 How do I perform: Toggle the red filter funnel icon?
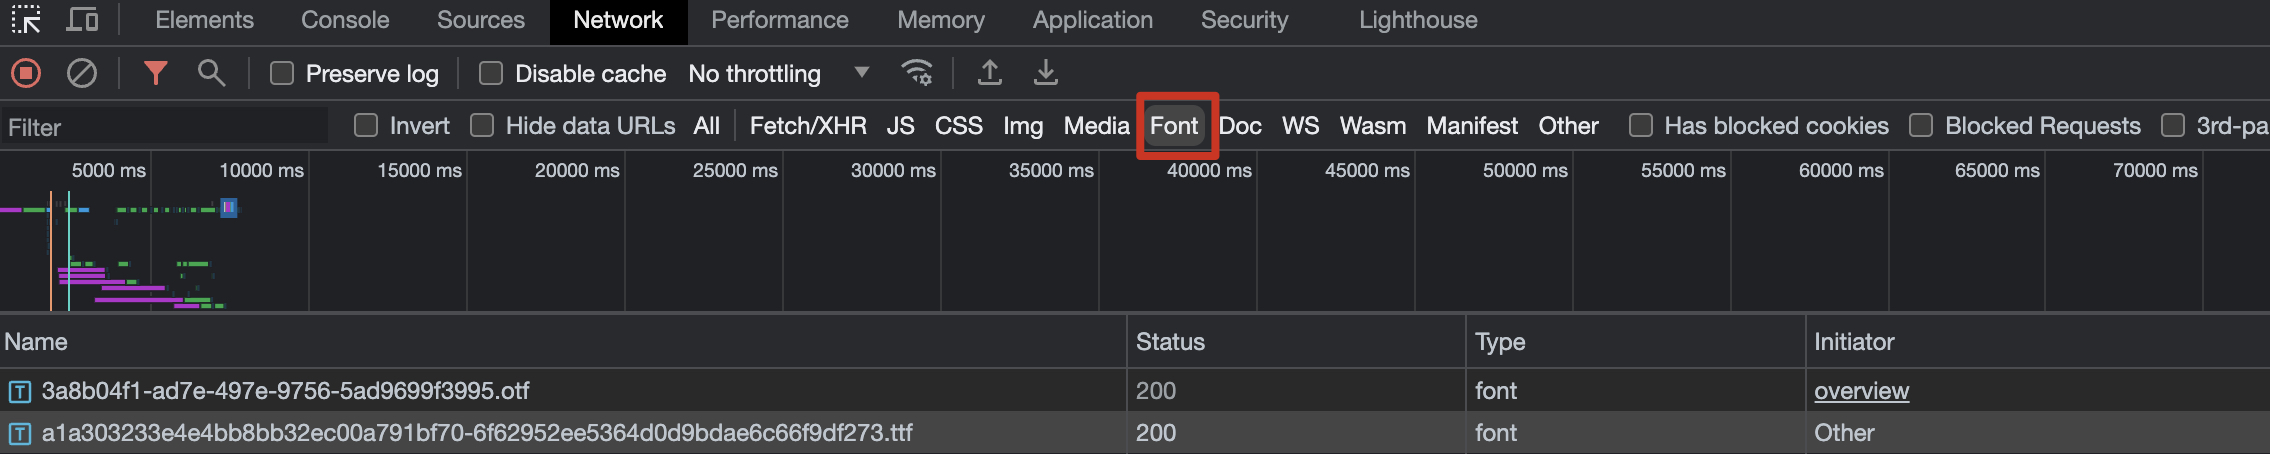155,73
